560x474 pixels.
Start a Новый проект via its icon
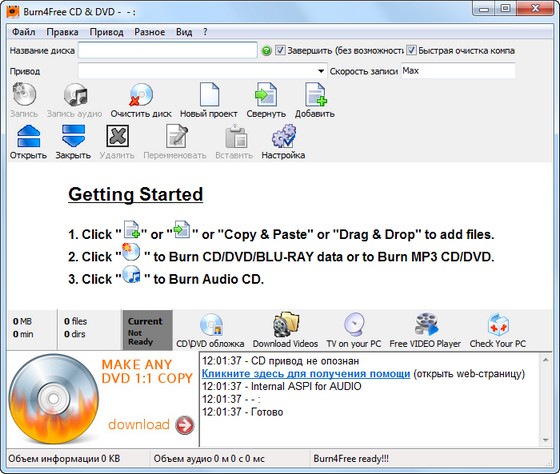[209, 94]
